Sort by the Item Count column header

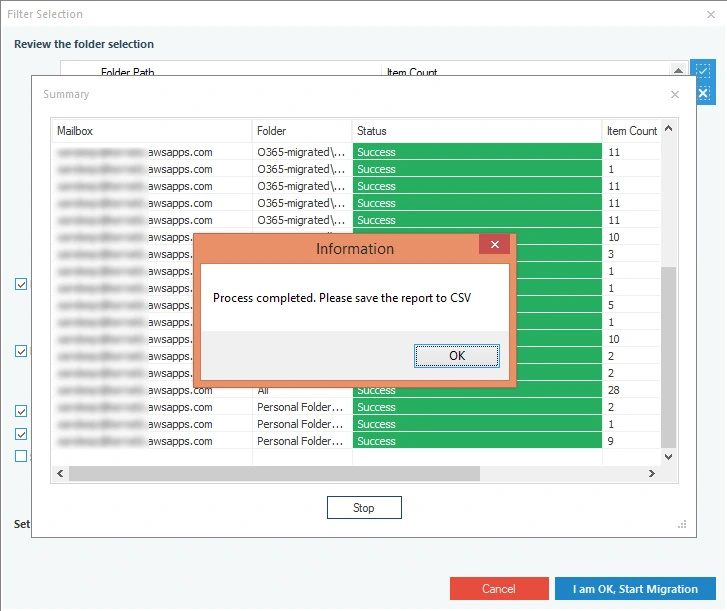click(631, 131)
